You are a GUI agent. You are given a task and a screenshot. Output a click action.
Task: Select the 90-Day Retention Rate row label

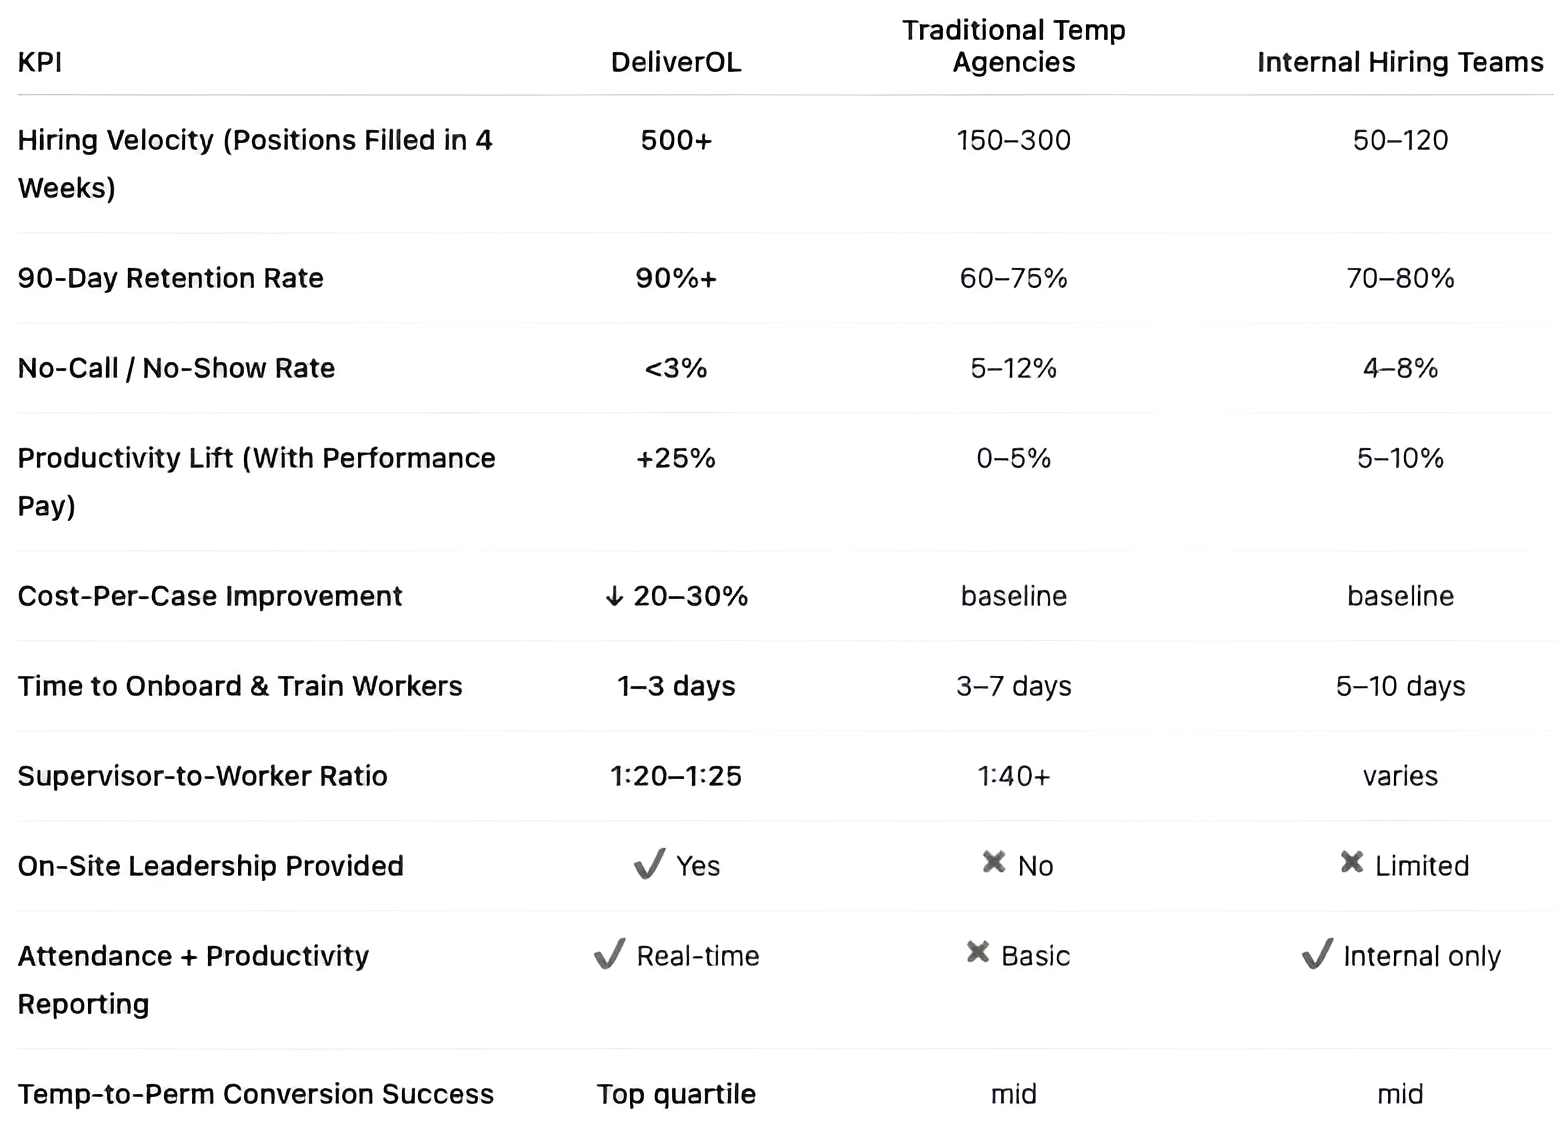(171, 278)
